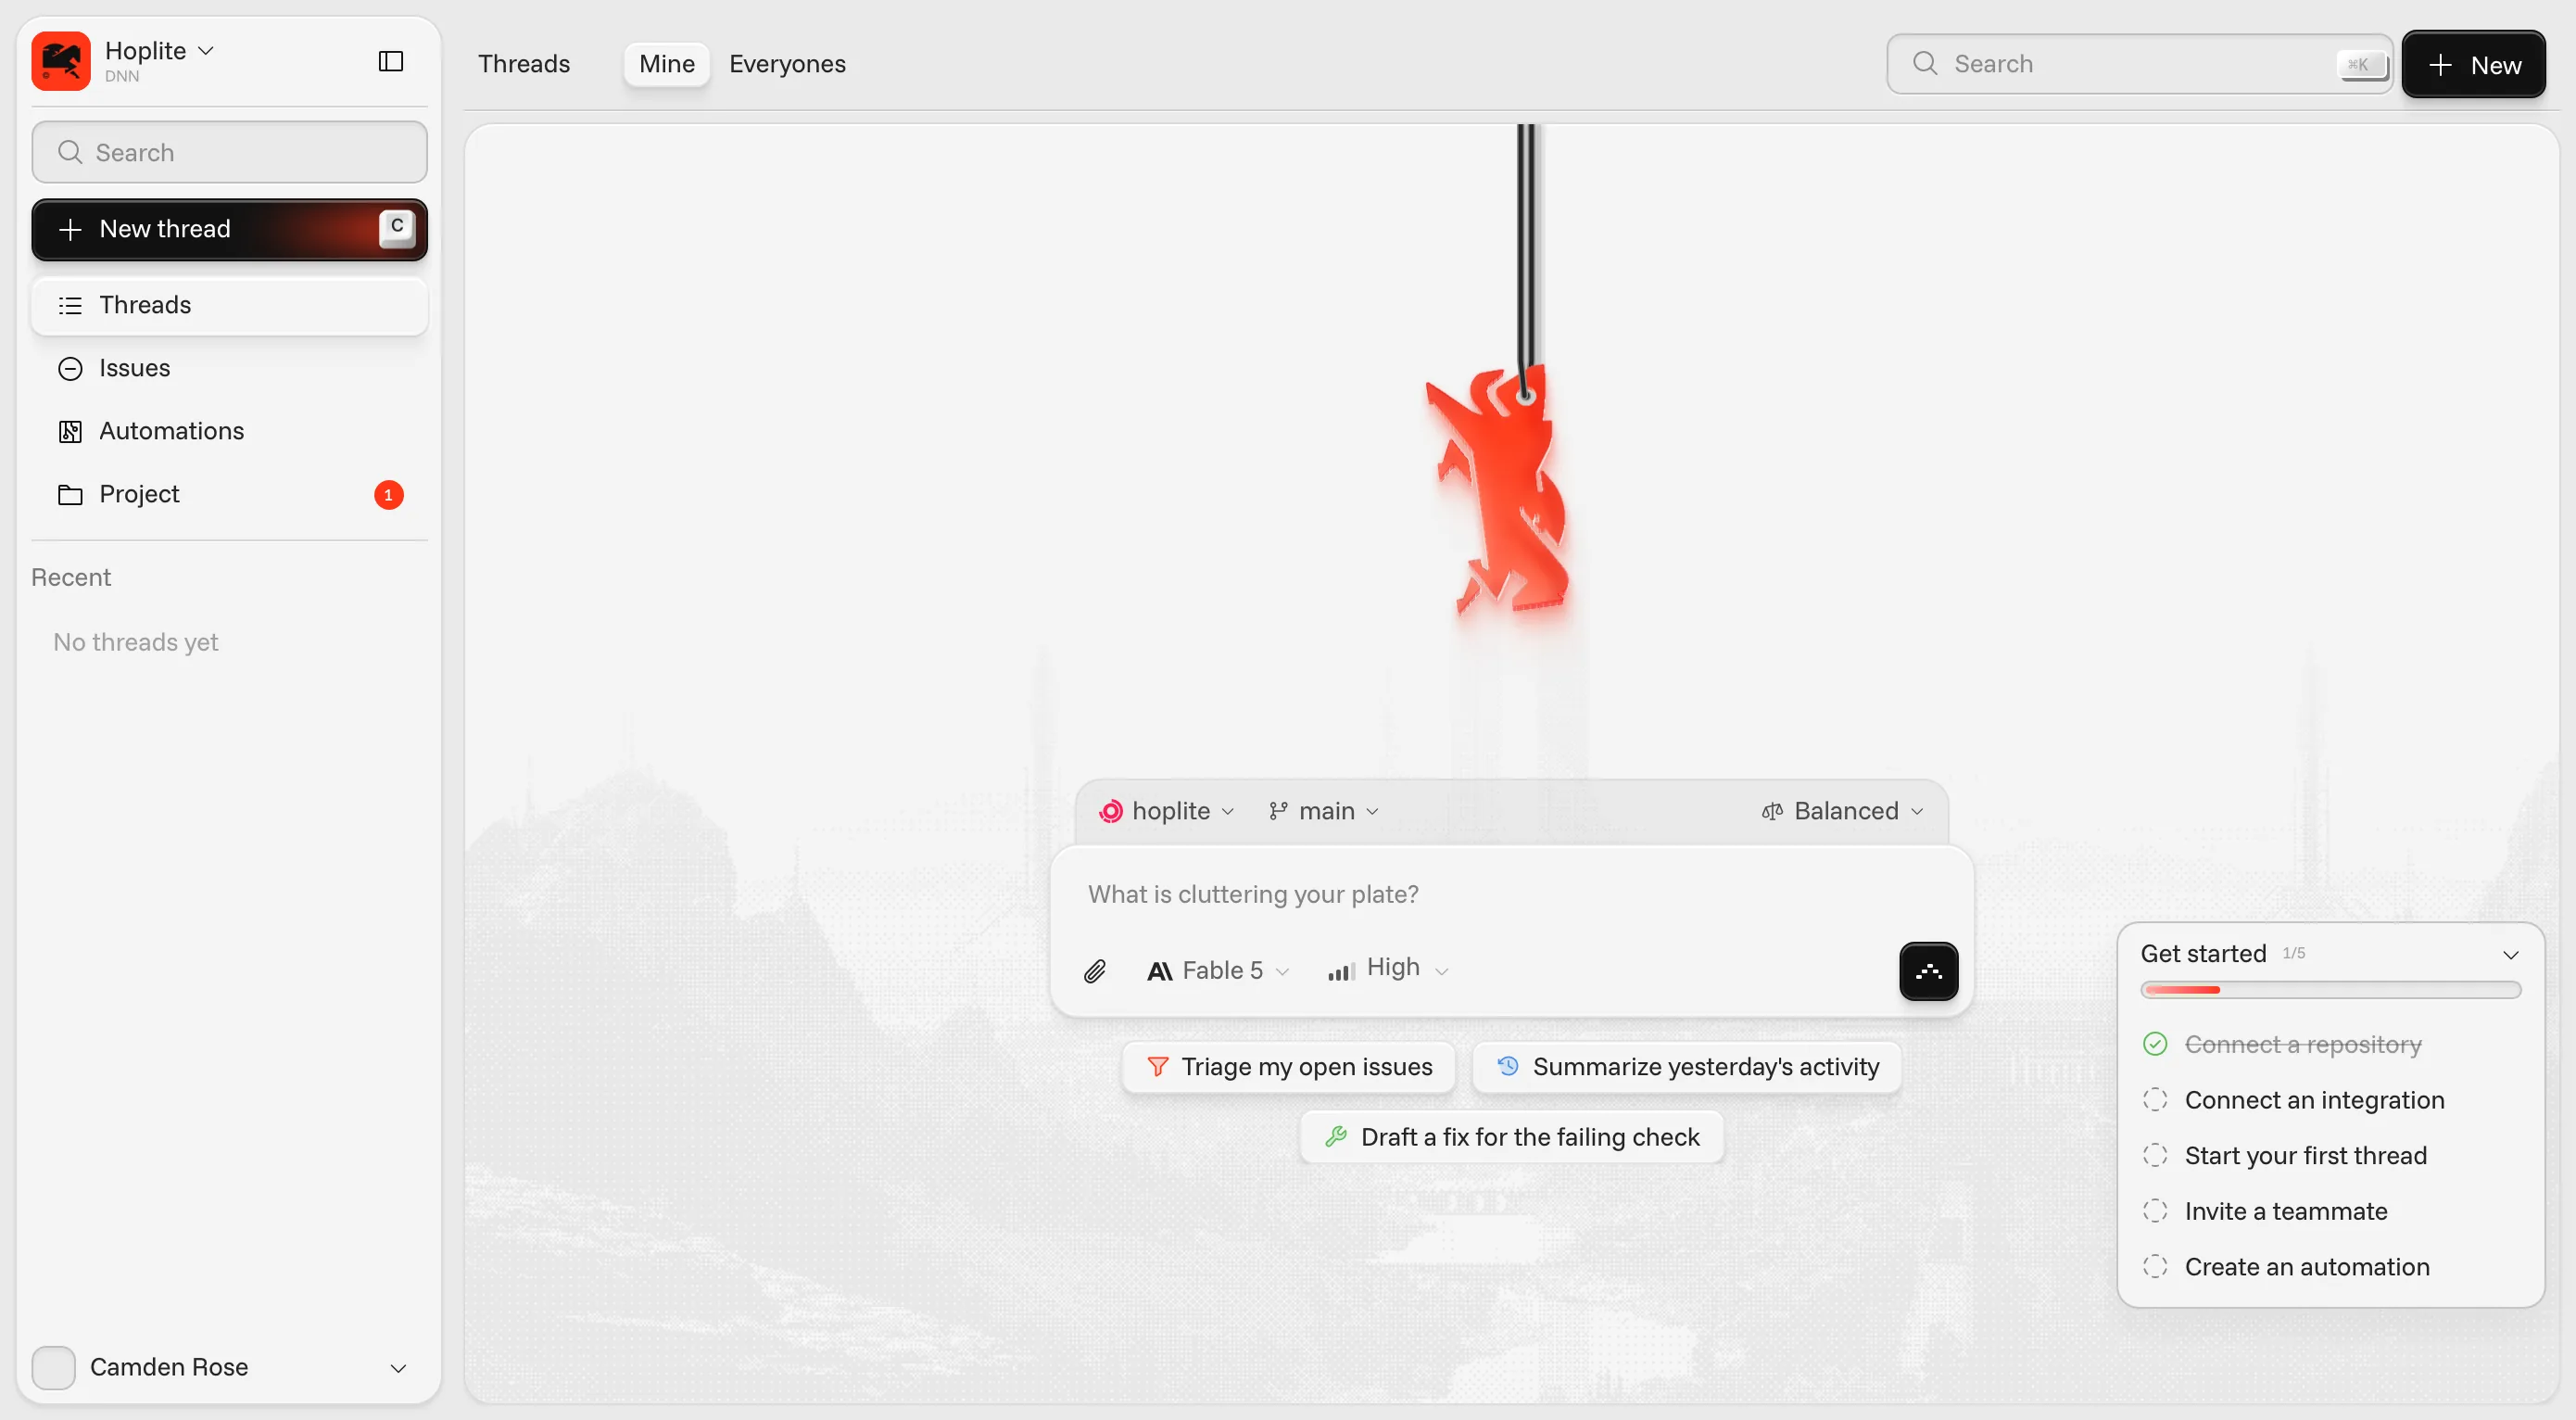The height and width of the screenshot is (1420, 2576).
Task: Open the Balanced mode dropdown
Action: [1843, 811]
